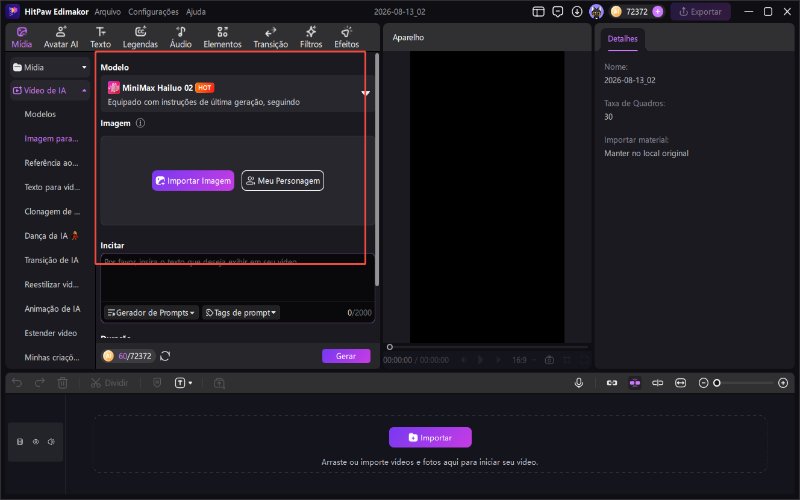Select the Mídia tab icon

(21, 37)
